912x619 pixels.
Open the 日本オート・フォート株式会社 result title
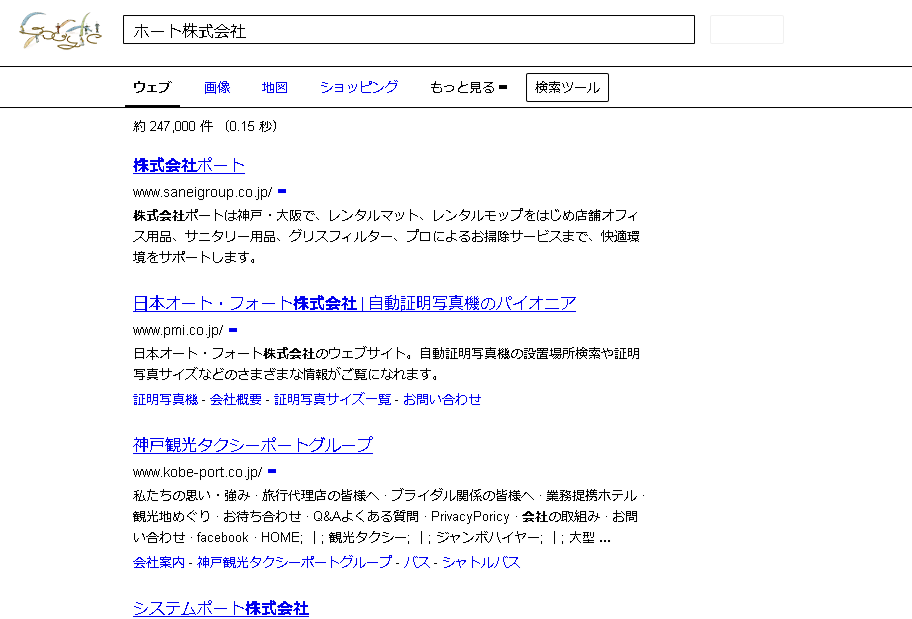[354, 303]
